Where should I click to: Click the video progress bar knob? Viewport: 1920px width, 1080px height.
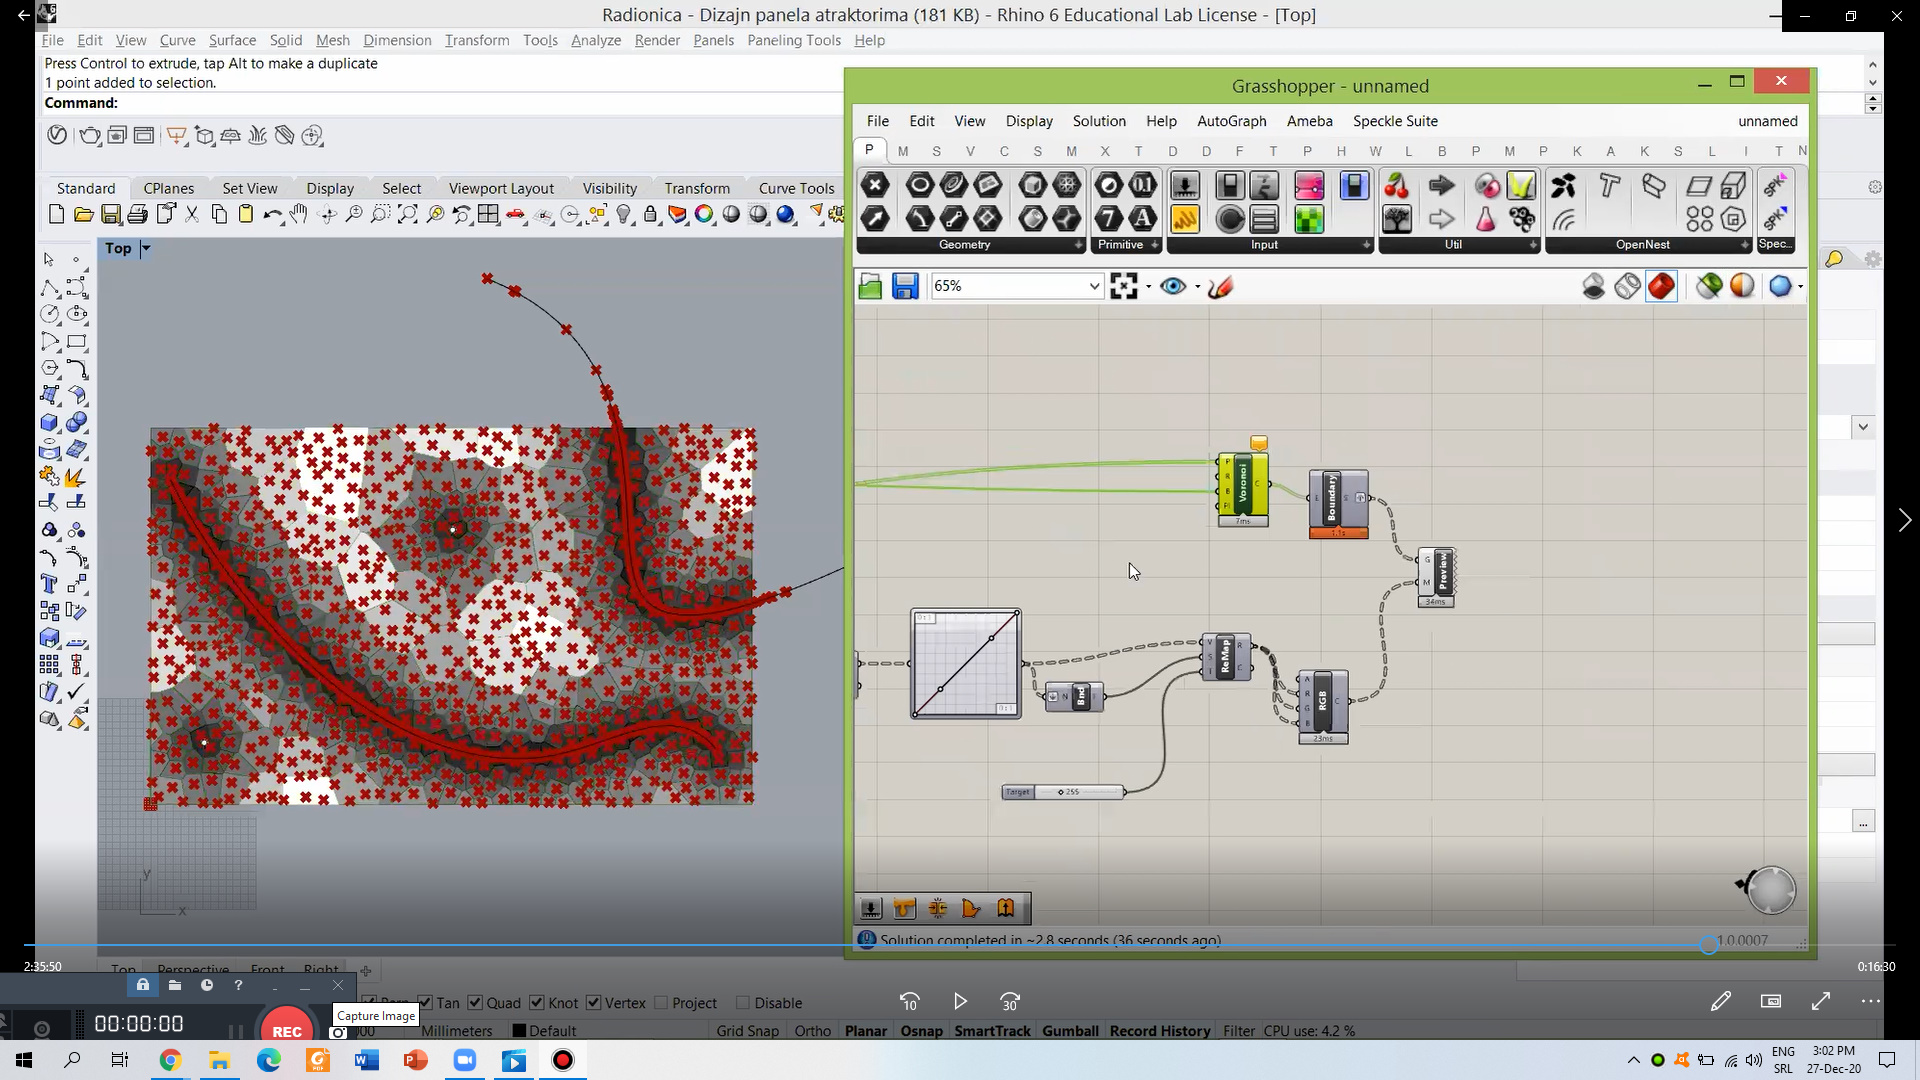pyautogui.click(x=1709, y=945)
